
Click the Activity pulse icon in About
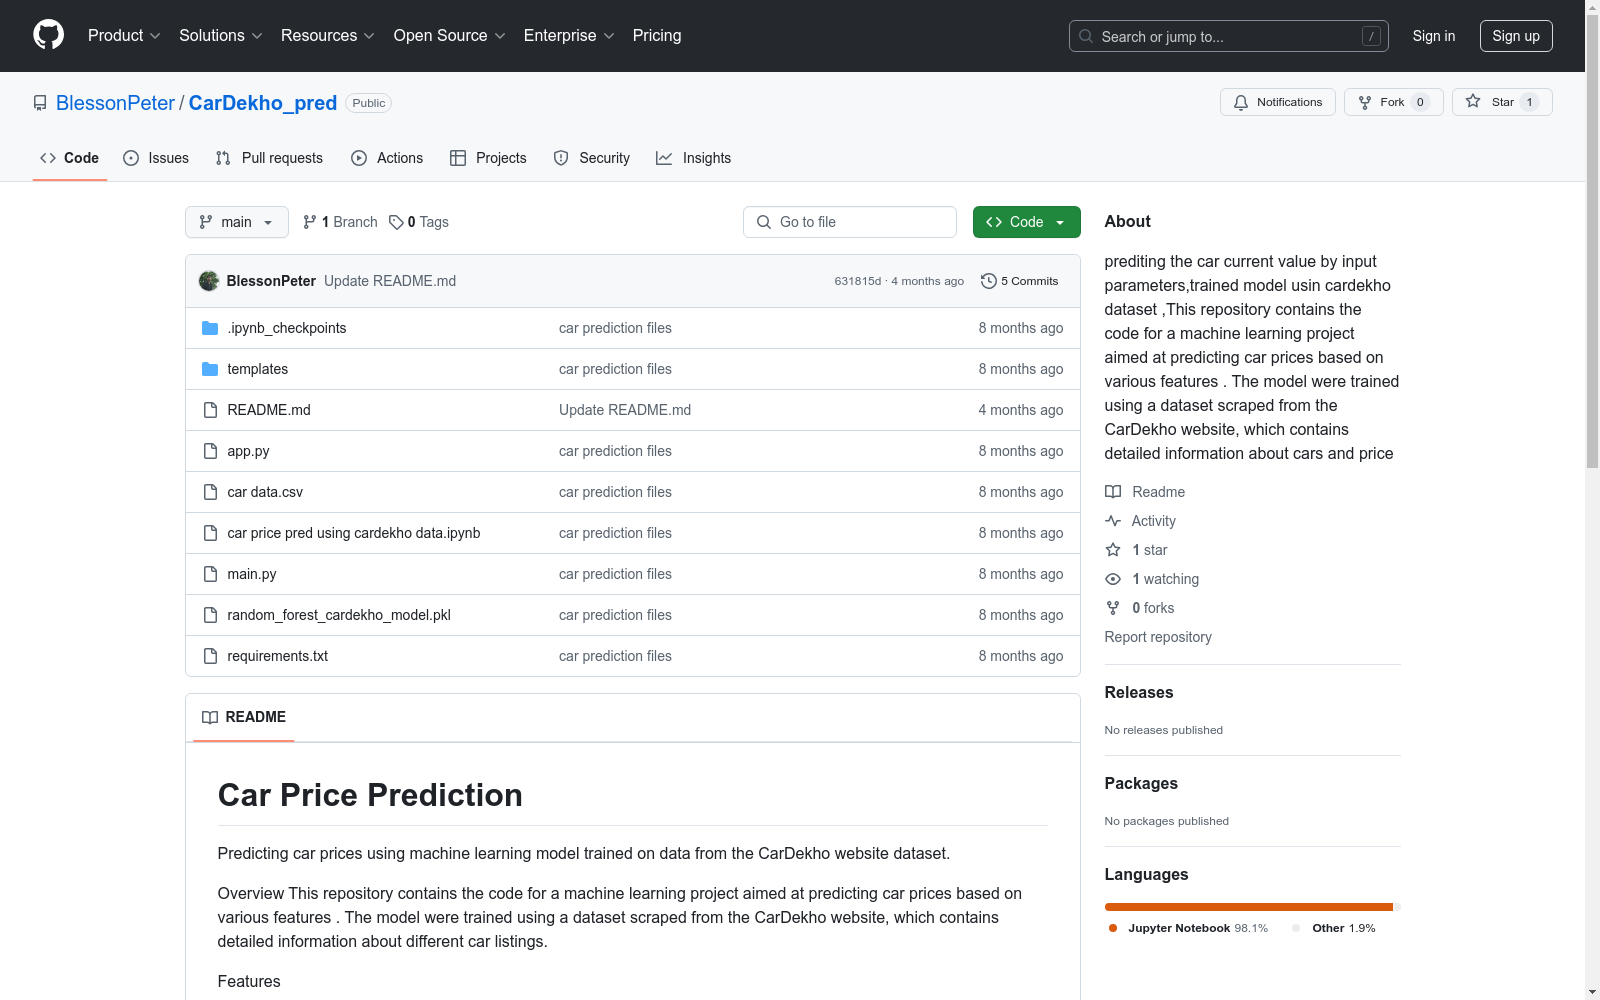tap(1113, 521)
